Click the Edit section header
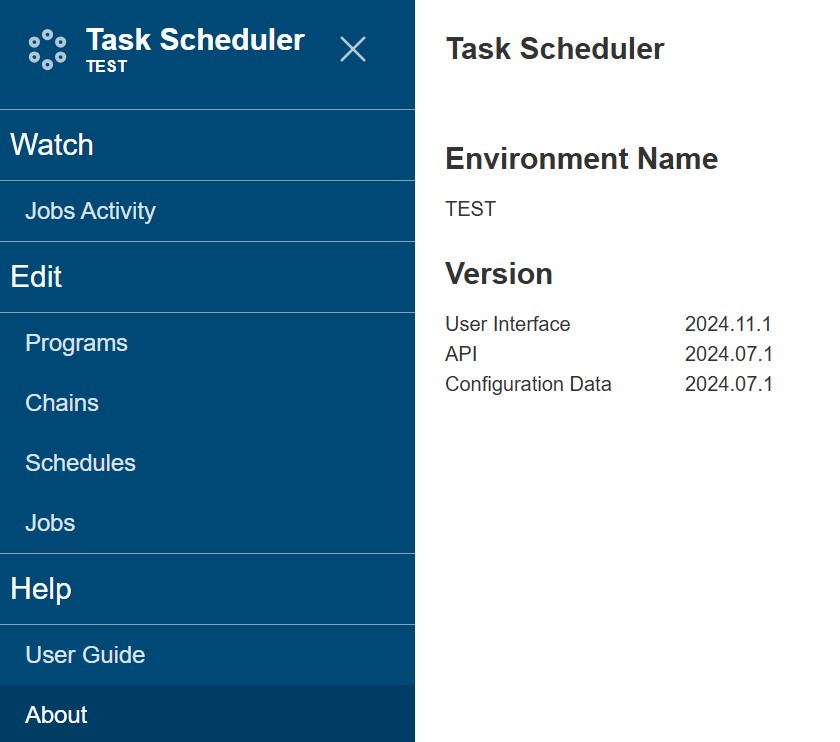This screenshot has width=840, height=742. tap(36, 277)
